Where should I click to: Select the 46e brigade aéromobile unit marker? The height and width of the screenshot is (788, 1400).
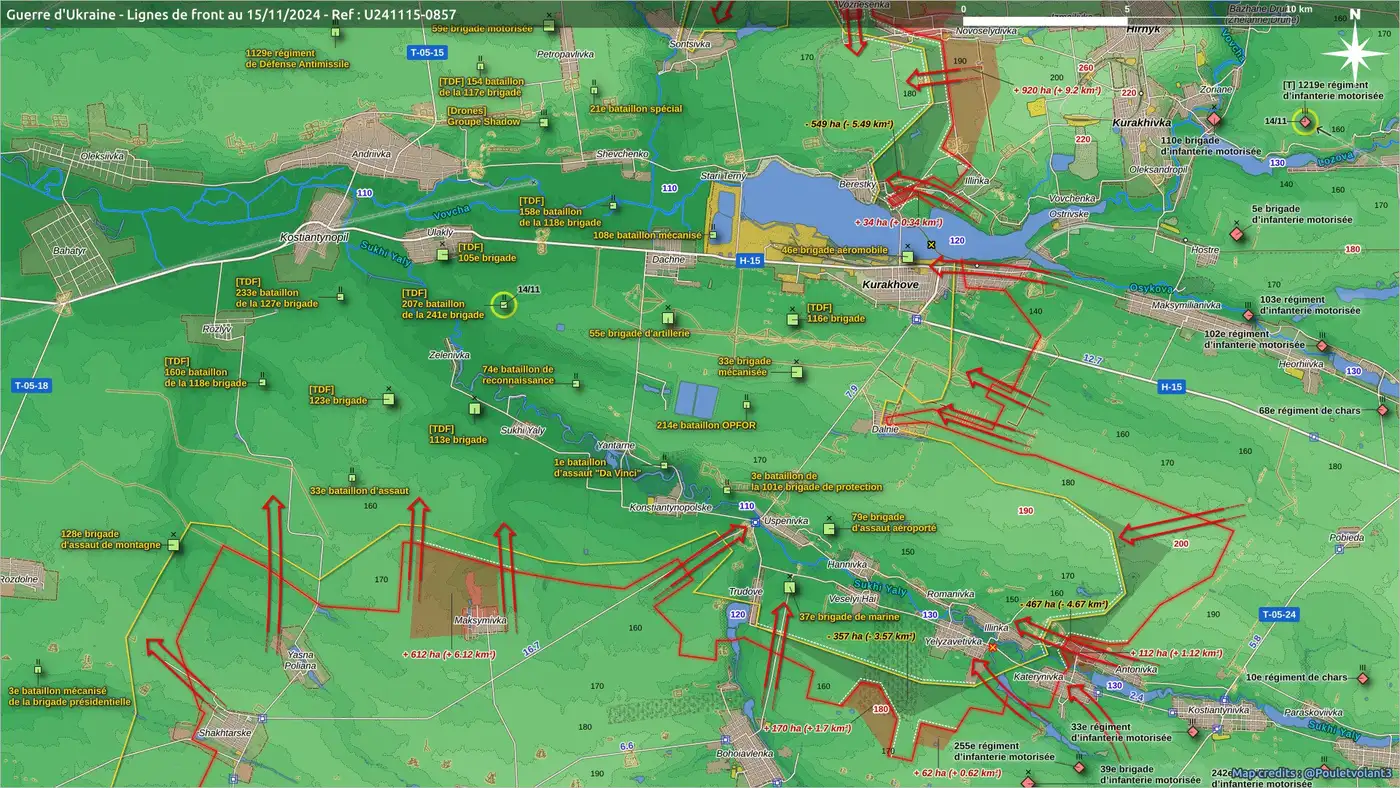point(907,257)
